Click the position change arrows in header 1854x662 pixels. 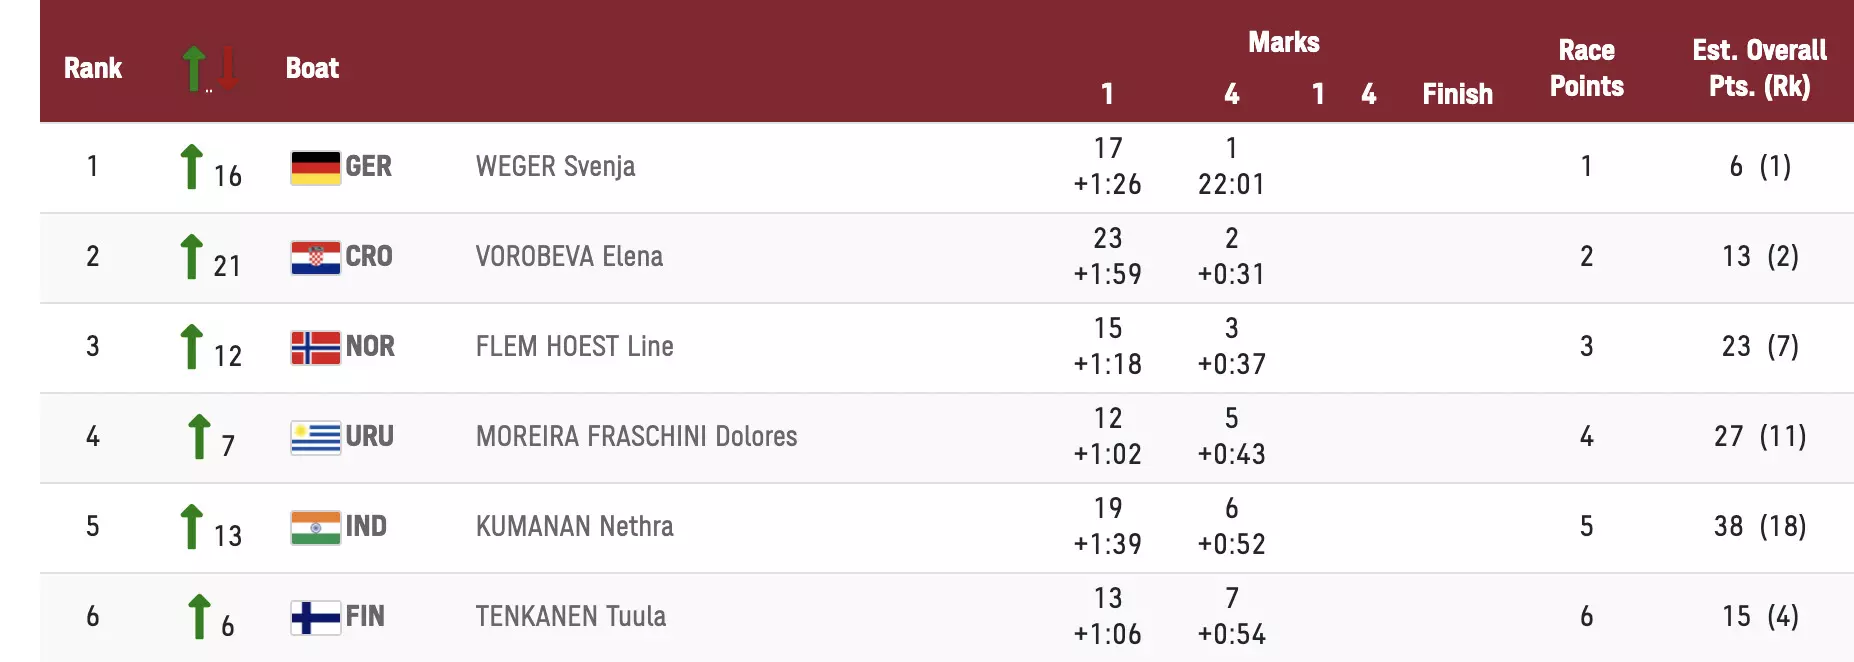click(210, 68)
